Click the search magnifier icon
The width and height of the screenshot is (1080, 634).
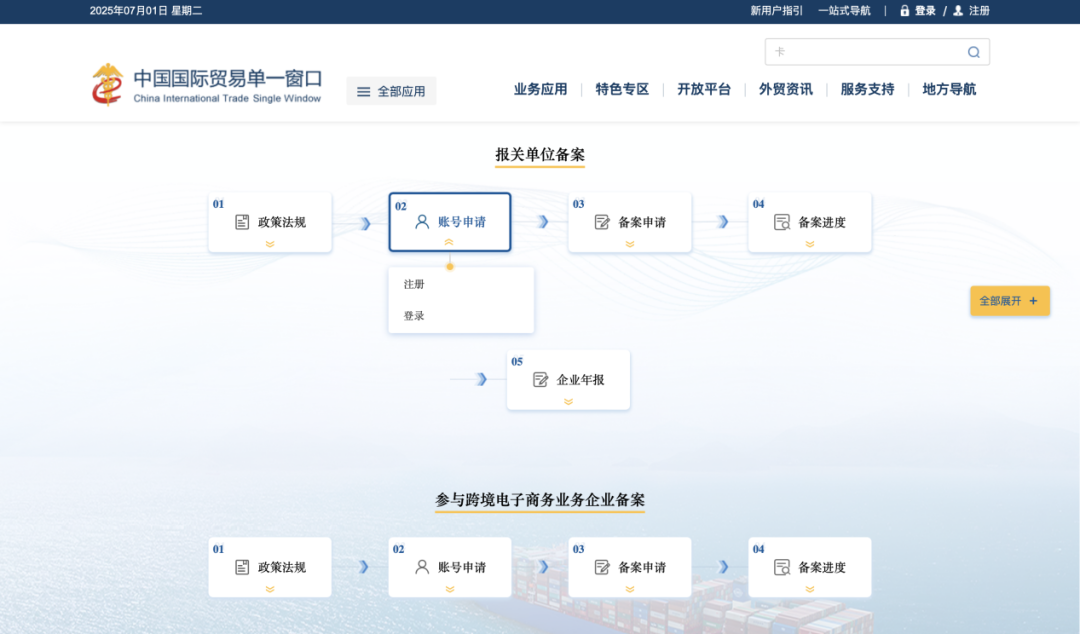coord(973,51)
